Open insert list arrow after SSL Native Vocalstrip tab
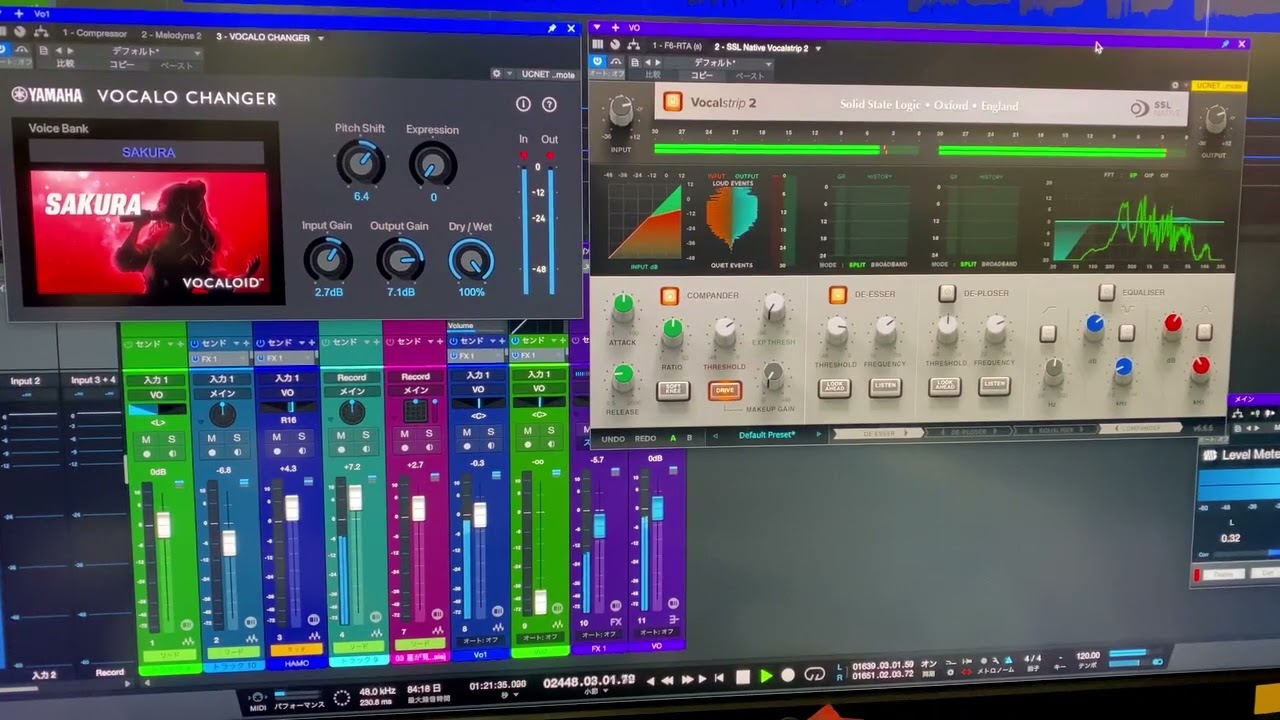This screenshot has width=1280, height=720. click(x=818, y=48)
